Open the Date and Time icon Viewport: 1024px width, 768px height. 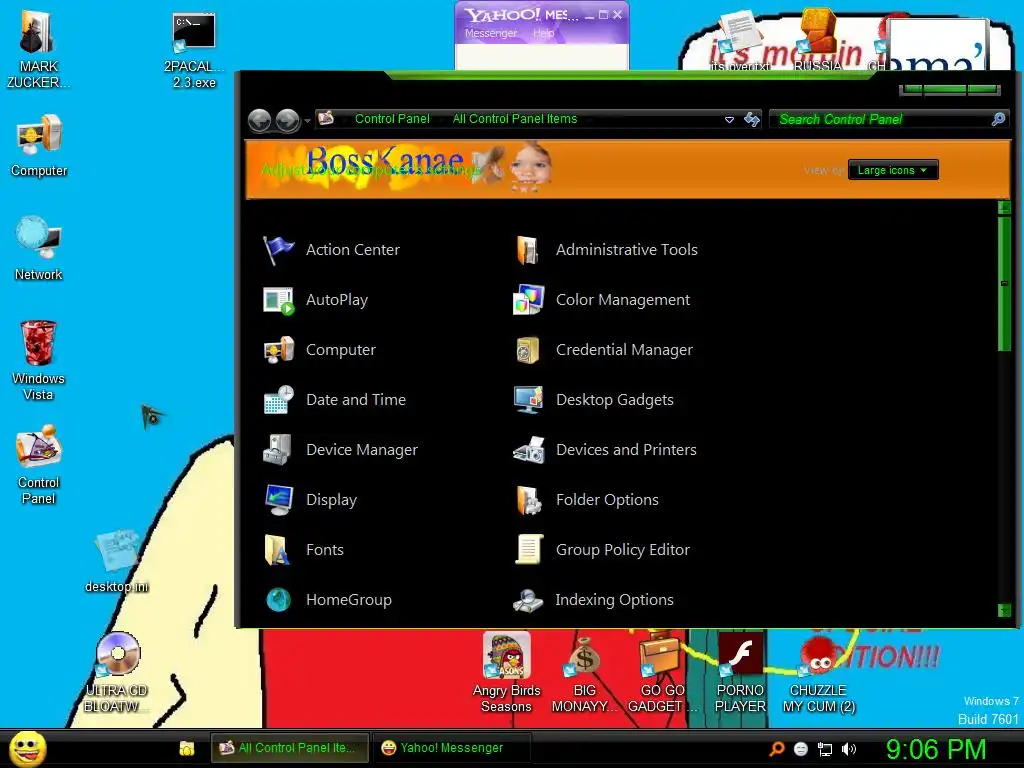point(279,400)
